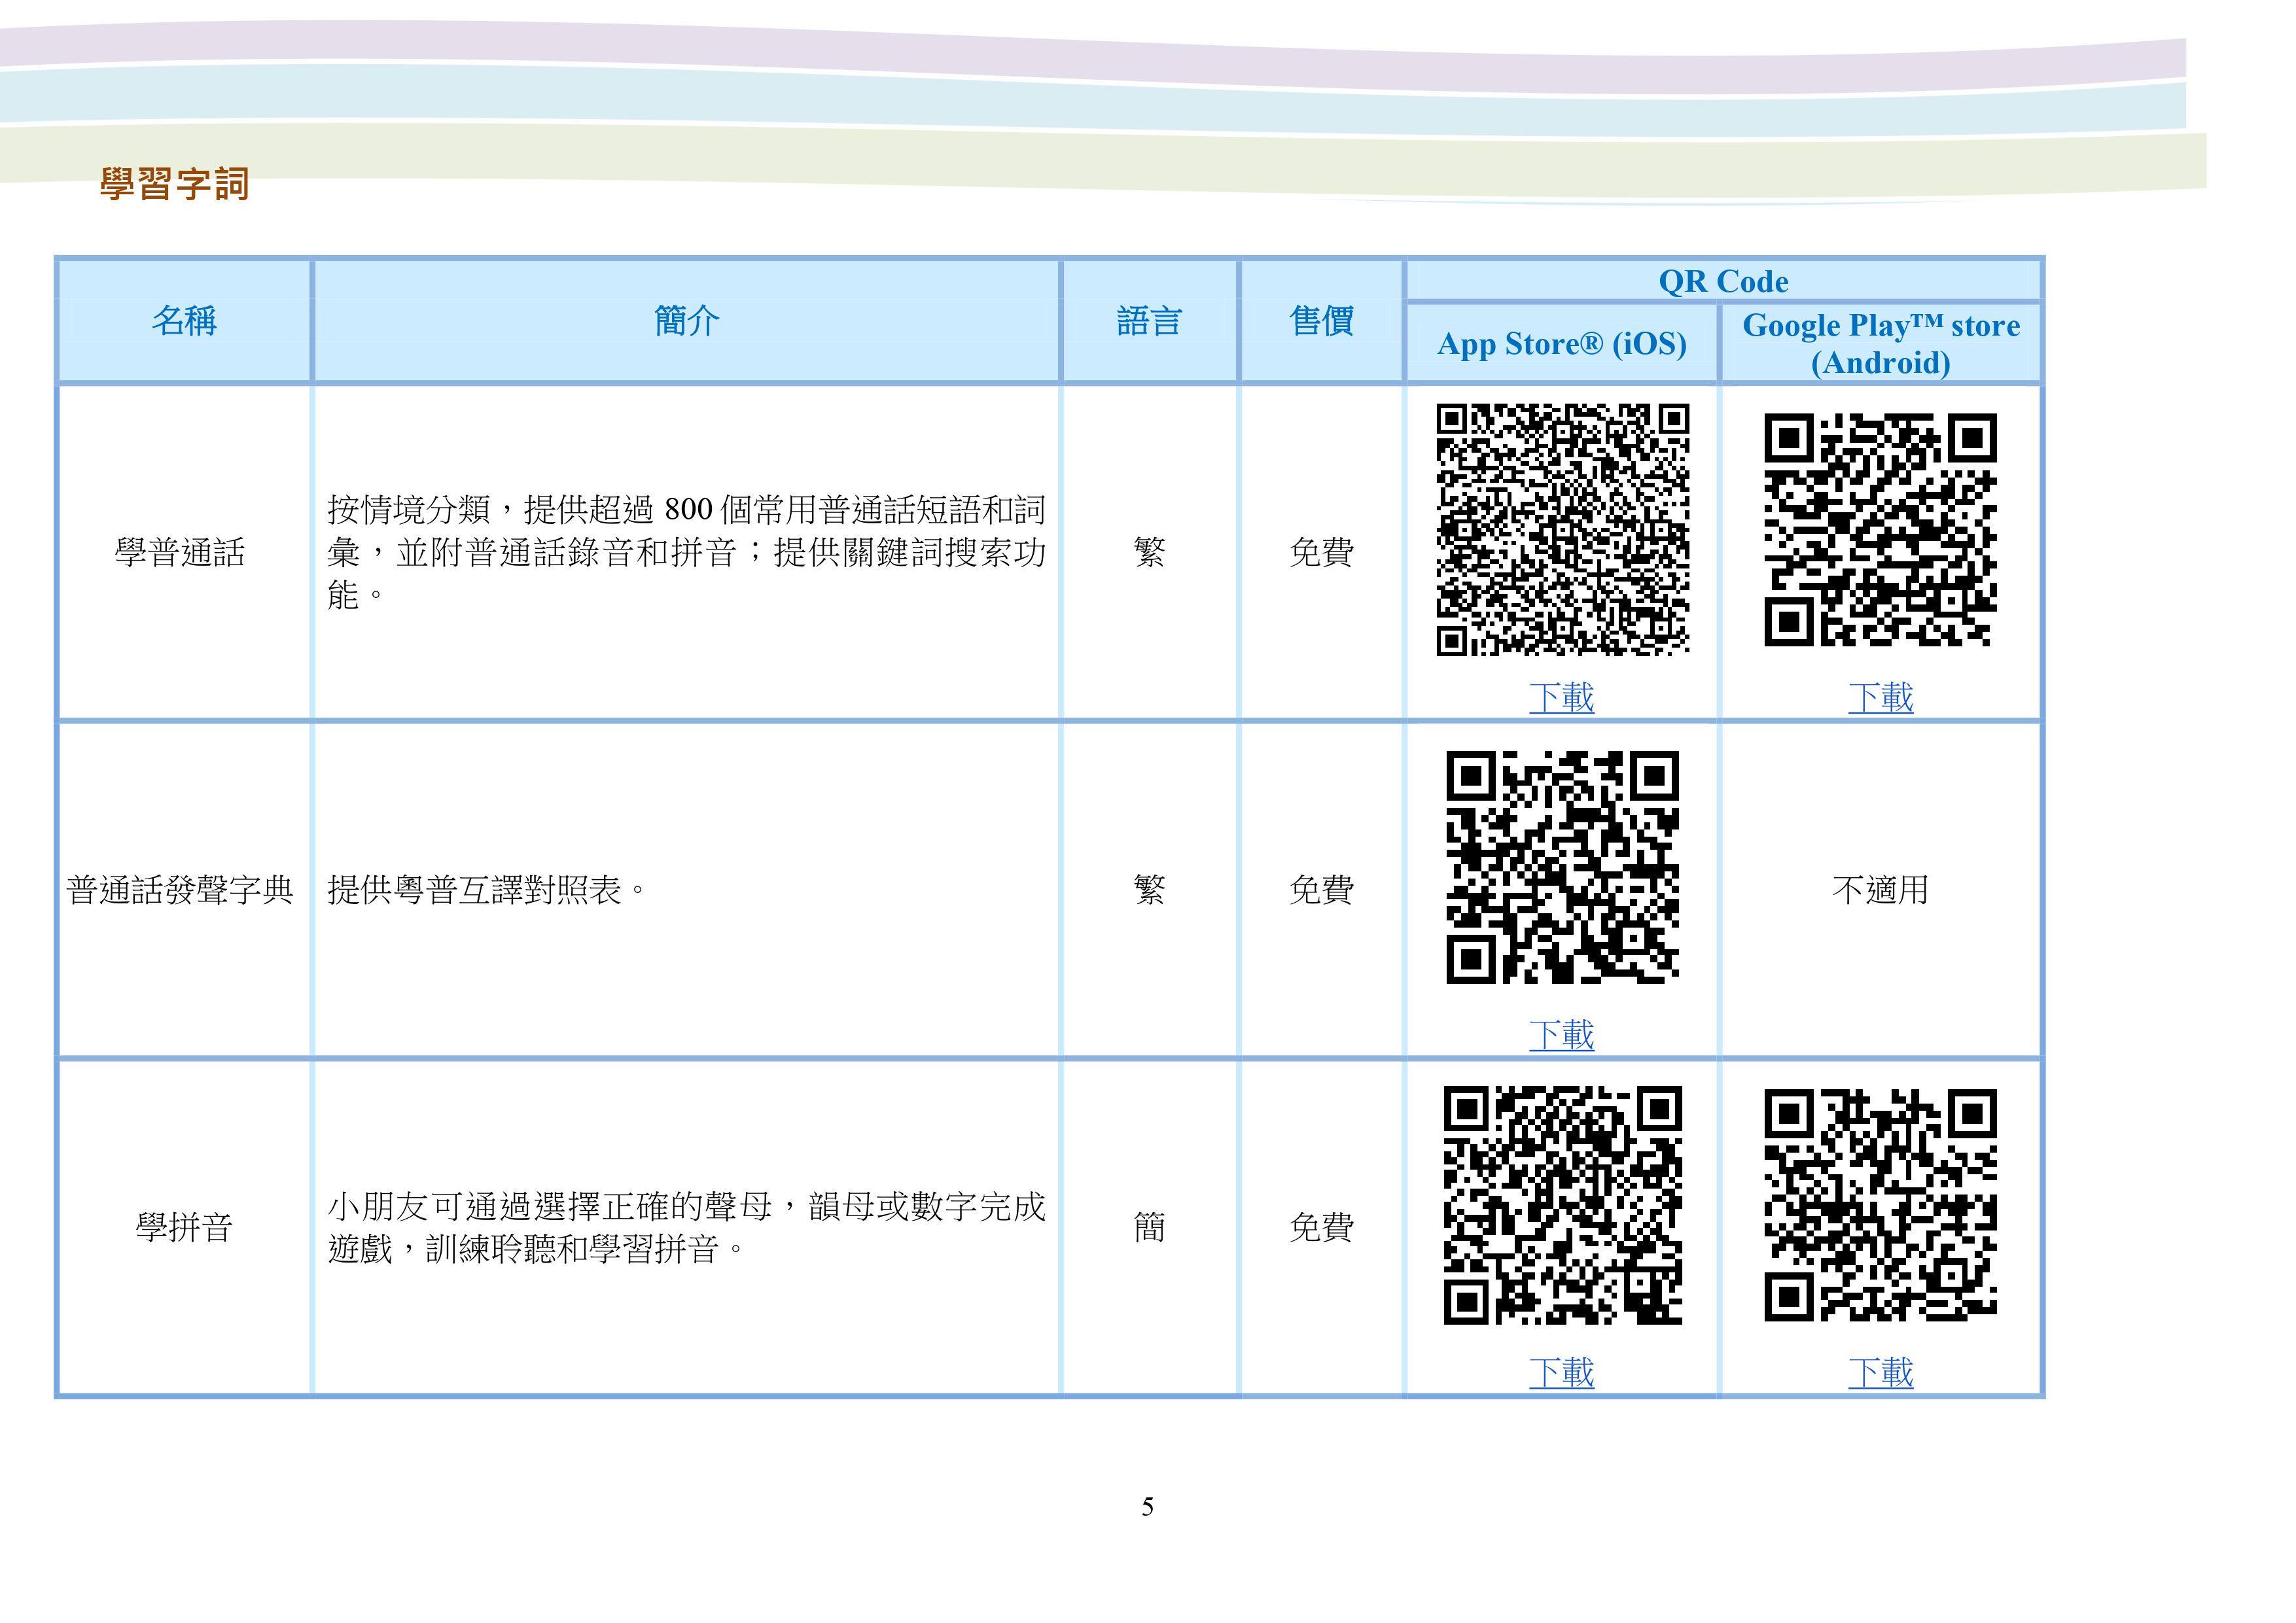The width and height of the screenshot is (2296, 1623).
Task: Click the 售價 column header
Action: point(1321,321)
